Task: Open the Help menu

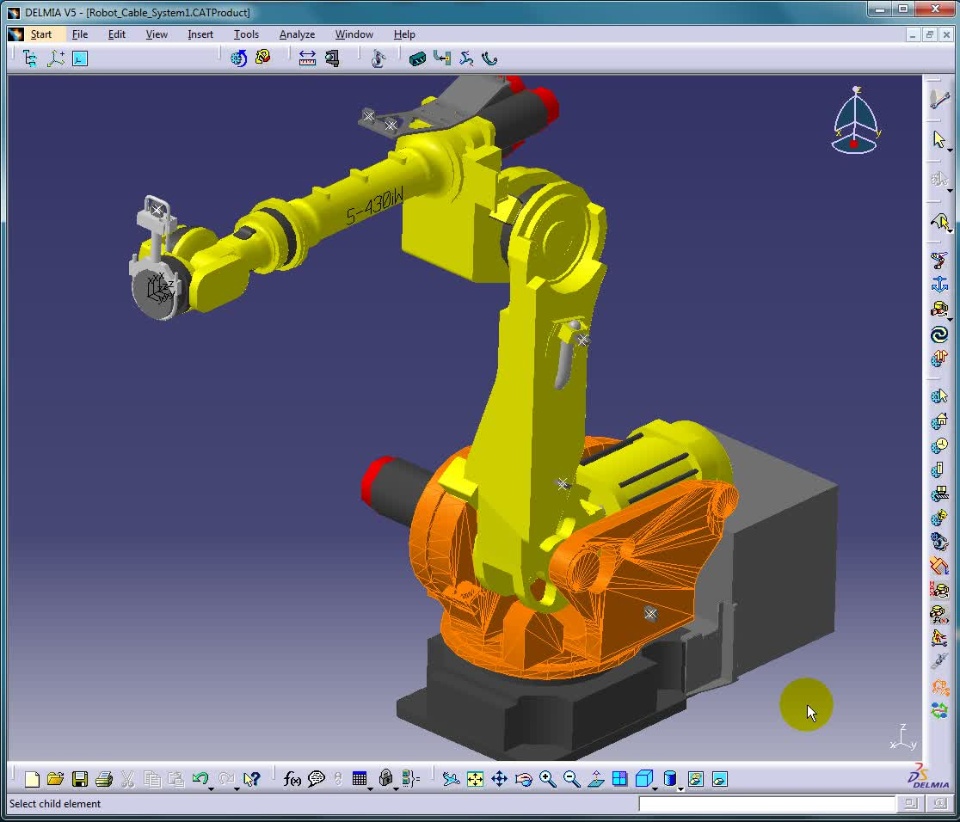Action: click(x=404, y=34)
